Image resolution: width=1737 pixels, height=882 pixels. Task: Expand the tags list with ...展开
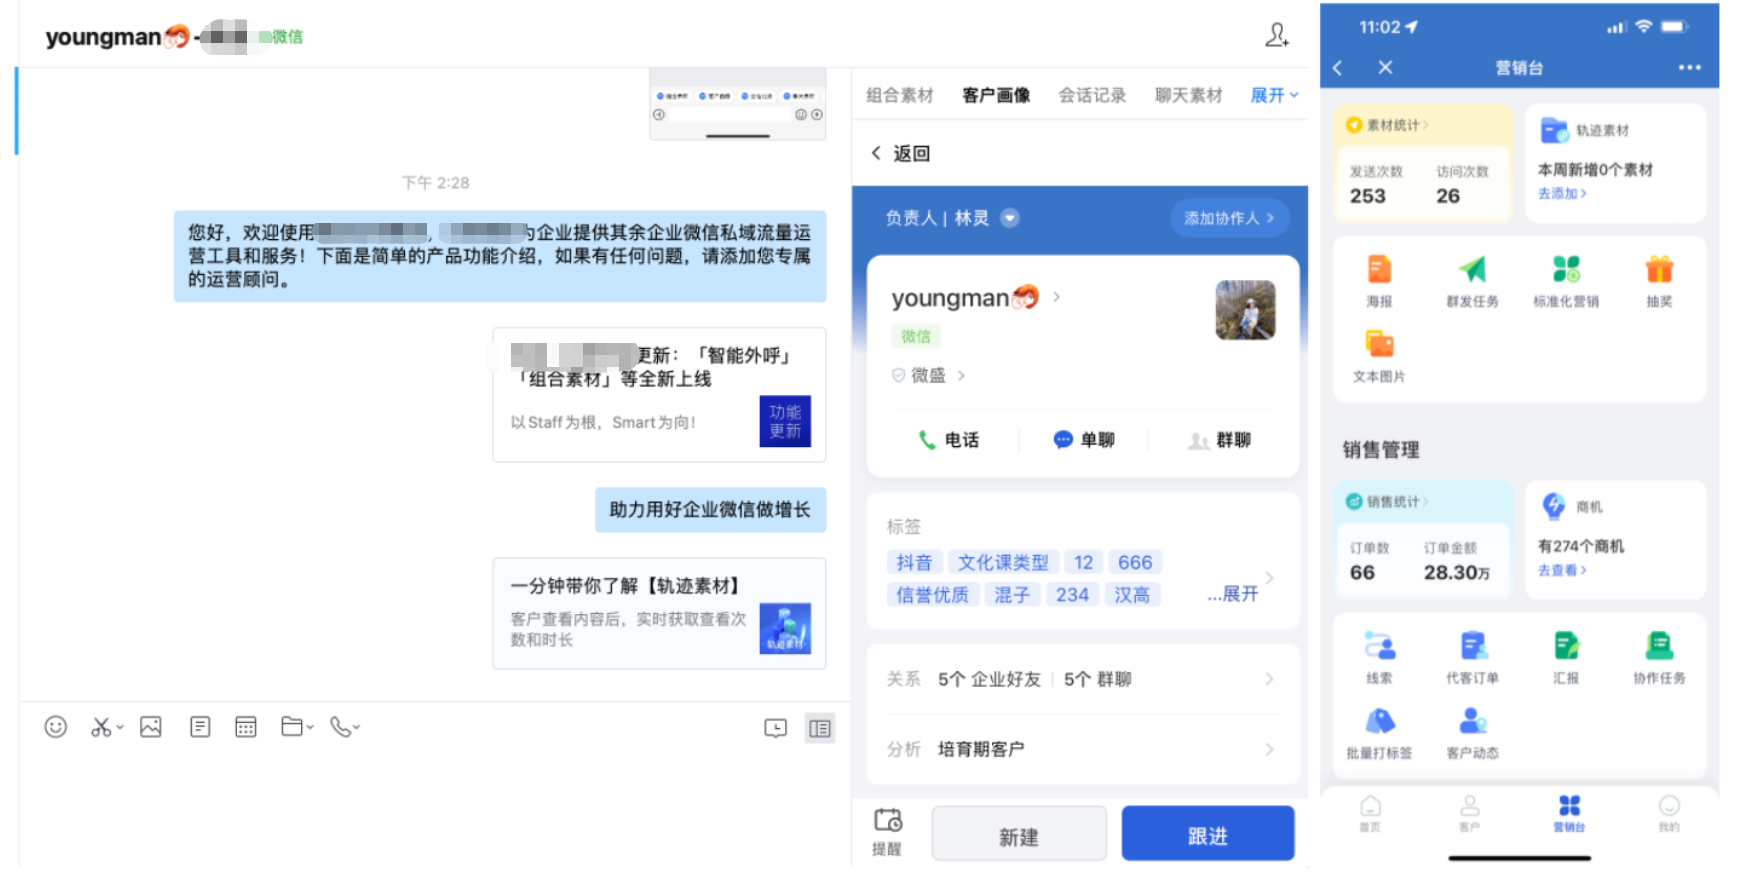coord(1233,594)
